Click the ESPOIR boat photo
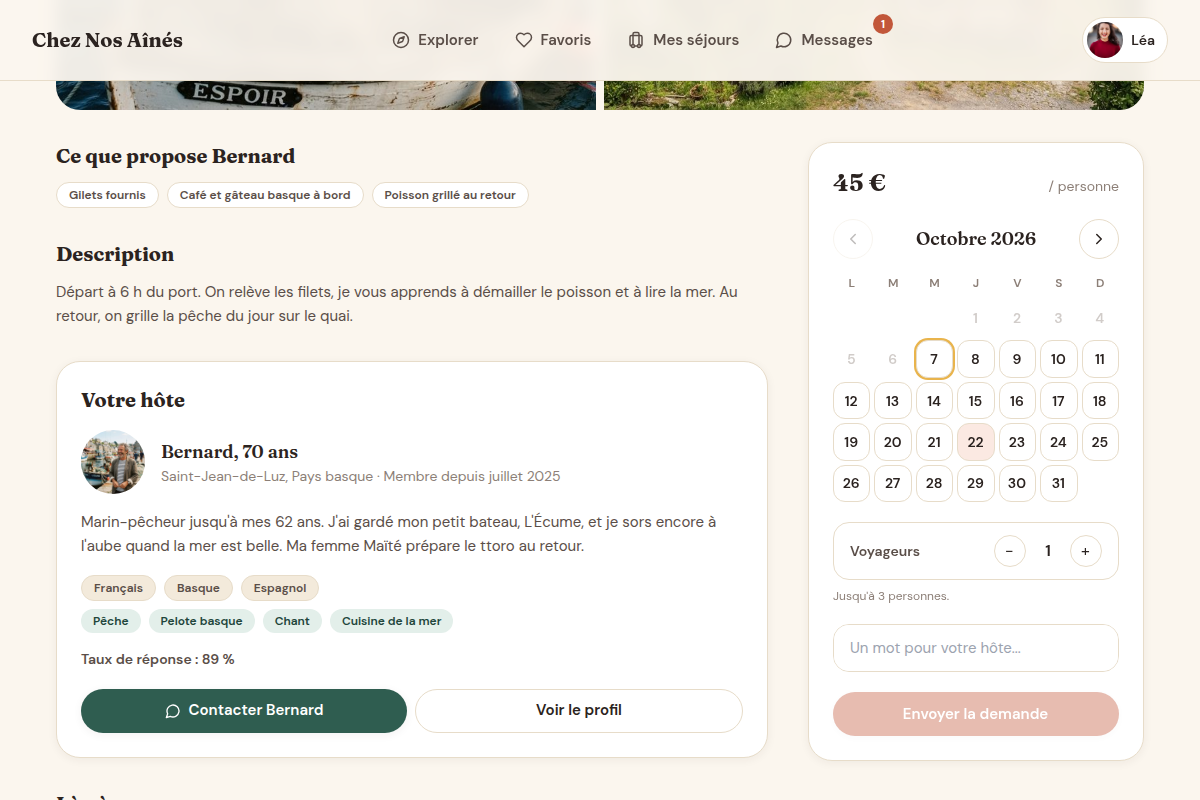The height and width of the screenshot is (800, 1200). (x=326, y=94)
